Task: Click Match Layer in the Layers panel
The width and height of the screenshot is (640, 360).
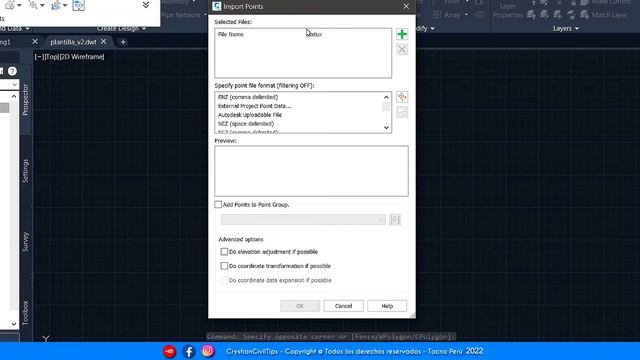Action: pos(610,15)
